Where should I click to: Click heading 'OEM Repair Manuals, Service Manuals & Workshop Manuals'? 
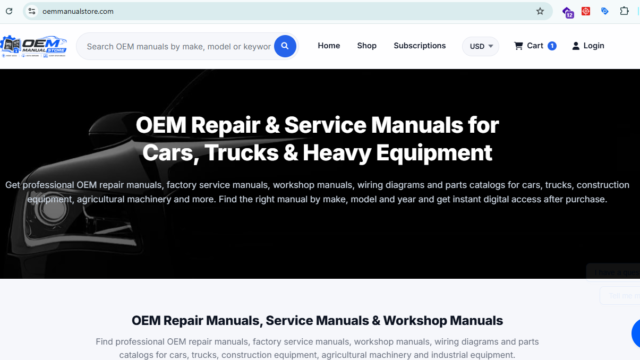click(317, 321)
